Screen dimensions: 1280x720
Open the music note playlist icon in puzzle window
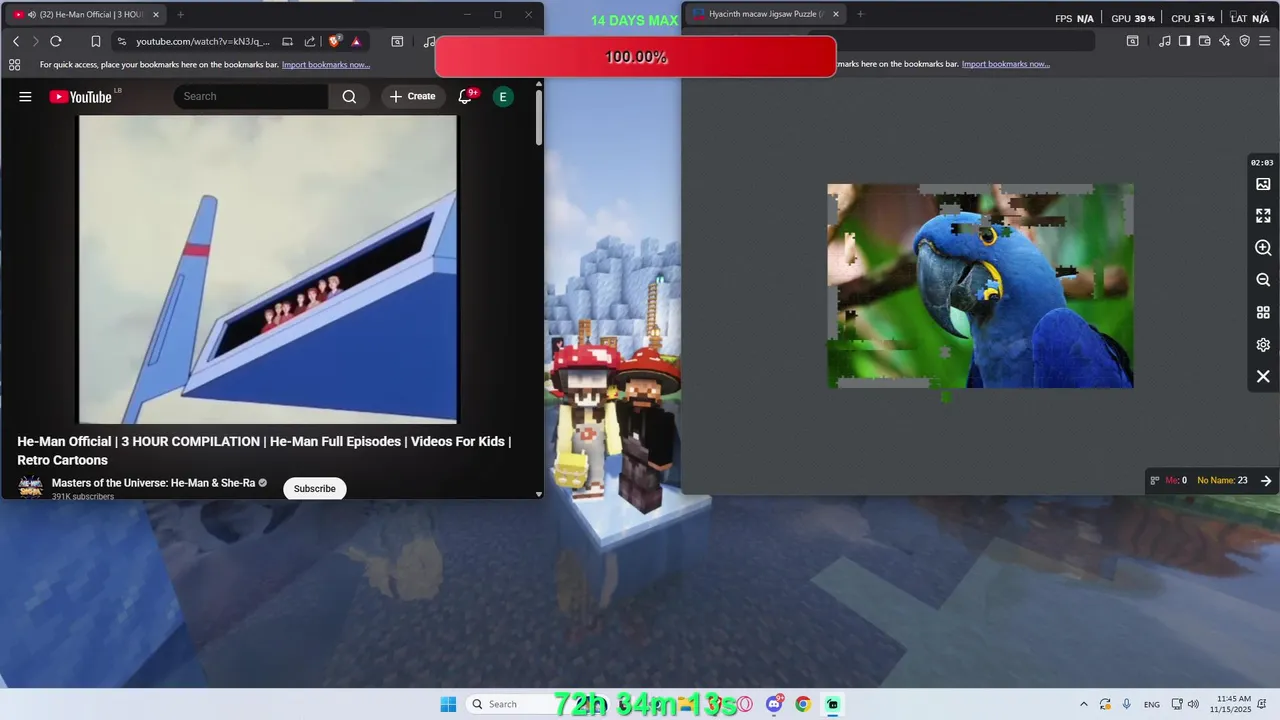1165,41
